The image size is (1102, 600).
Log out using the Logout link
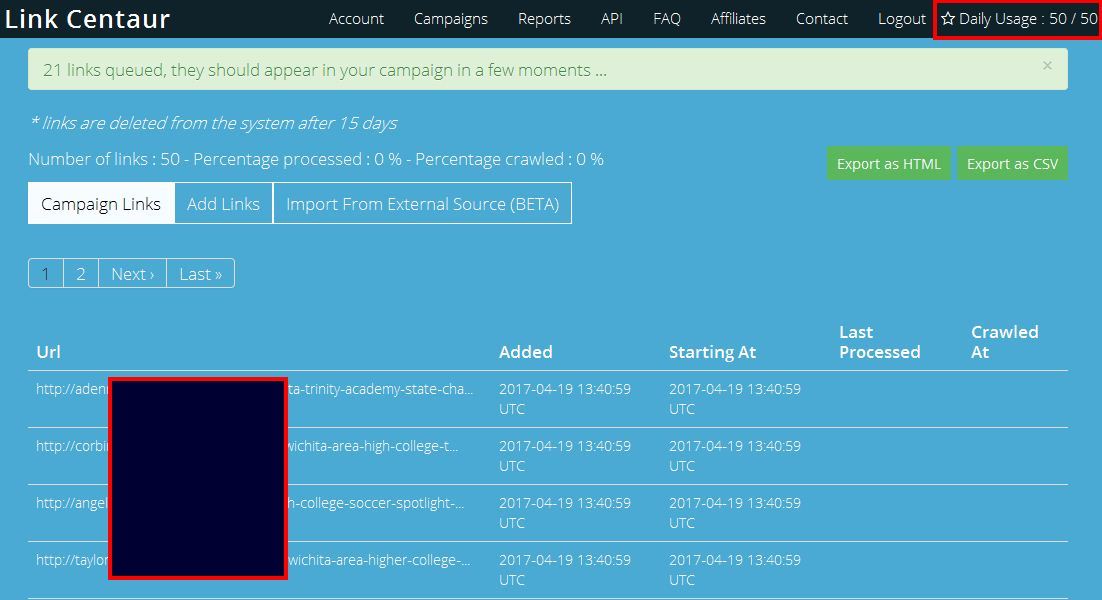(x=902, y=19)
